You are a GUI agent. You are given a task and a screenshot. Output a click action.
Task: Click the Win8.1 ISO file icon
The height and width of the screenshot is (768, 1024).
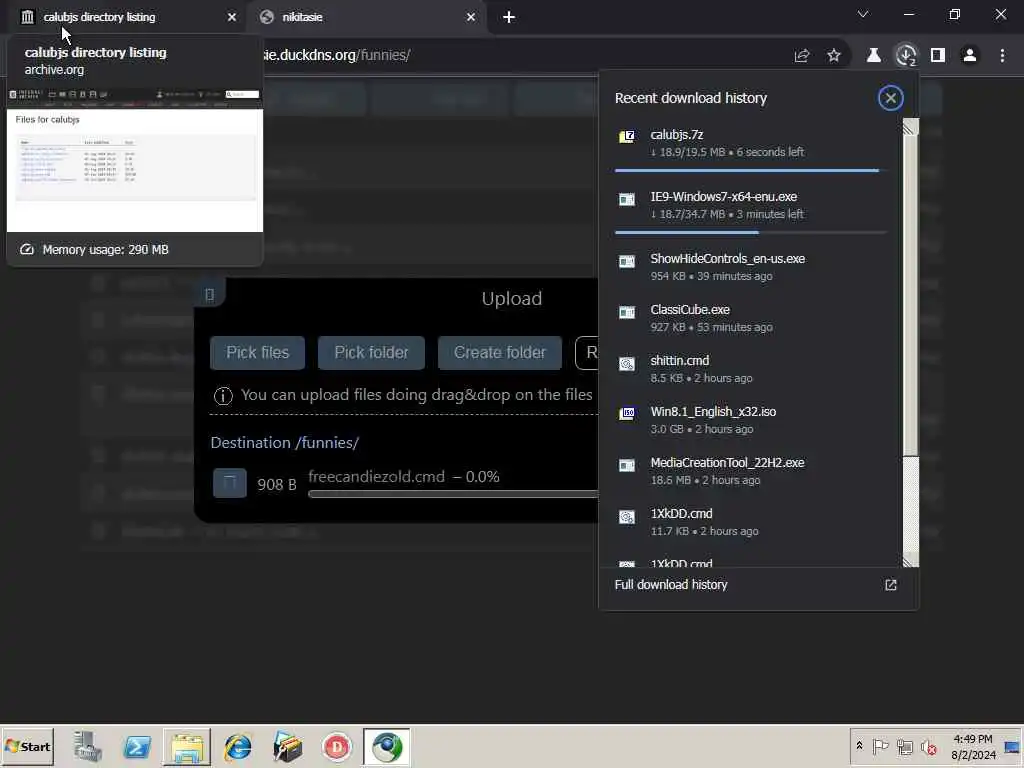[x=627, y=413]
